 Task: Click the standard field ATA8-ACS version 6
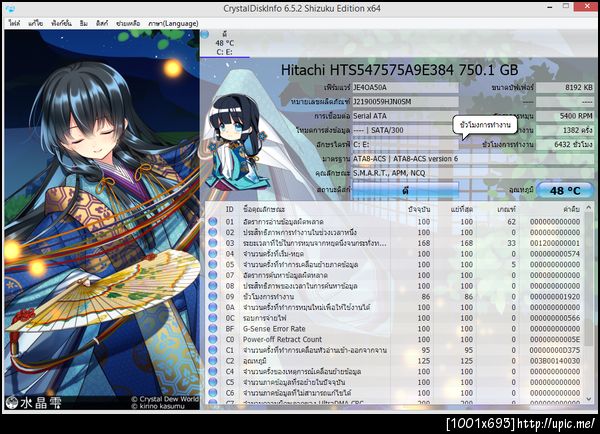coord(473,158)
